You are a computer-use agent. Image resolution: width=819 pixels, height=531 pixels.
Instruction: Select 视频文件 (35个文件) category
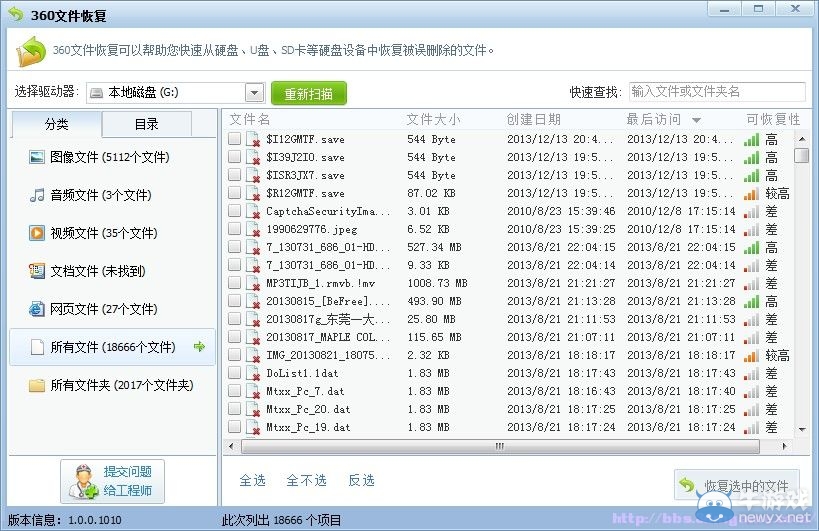tap(112, 233)
